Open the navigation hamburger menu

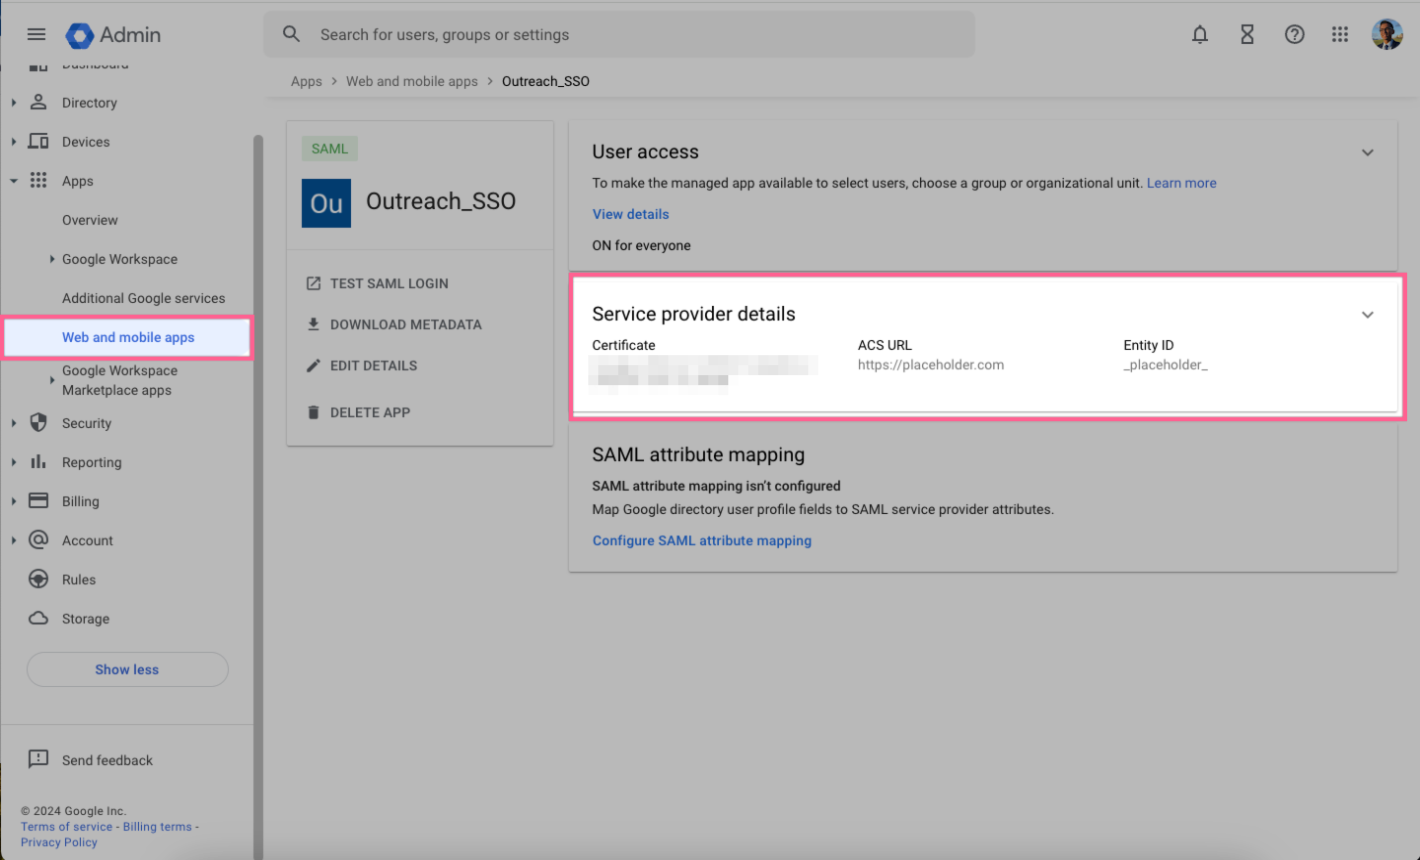pyautogui.click(x=36, y=34)
